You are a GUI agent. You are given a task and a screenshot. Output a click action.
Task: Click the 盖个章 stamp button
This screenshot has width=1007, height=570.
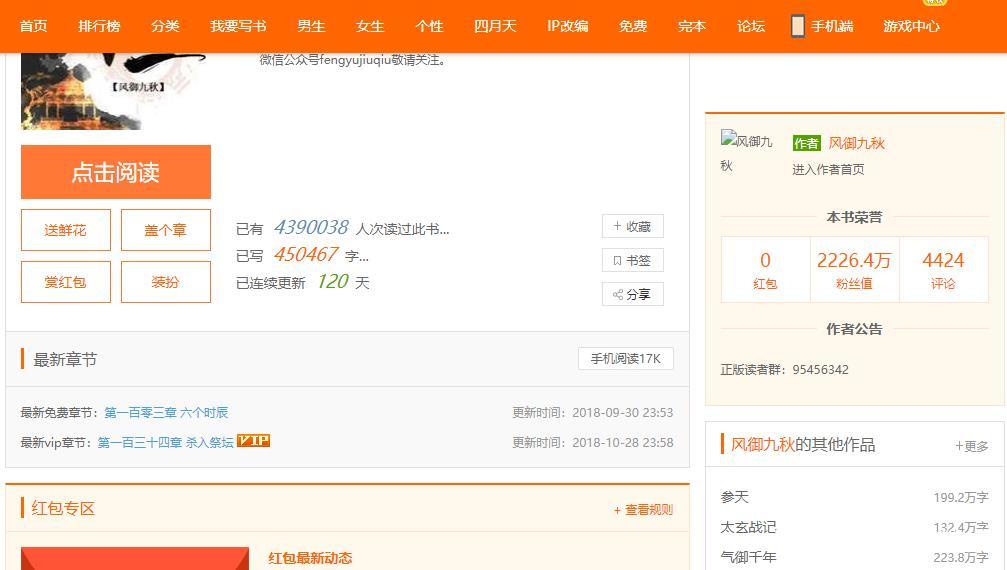166,230
